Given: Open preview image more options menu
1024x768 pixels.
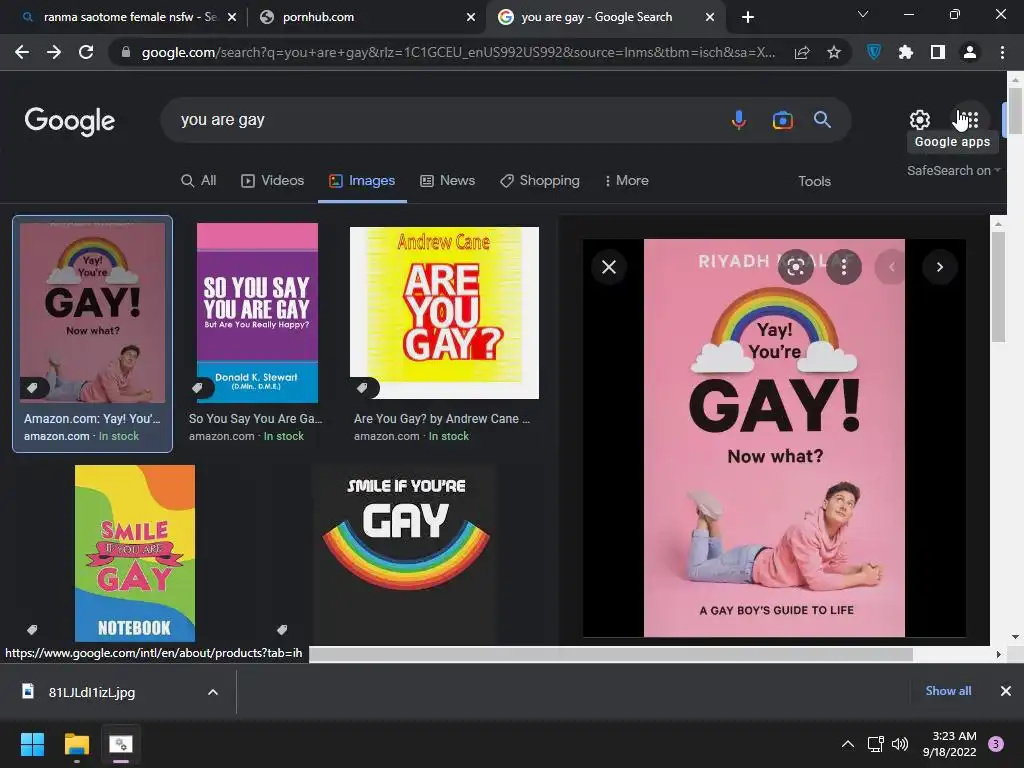Looking at the screenshot, I should 844,267.
